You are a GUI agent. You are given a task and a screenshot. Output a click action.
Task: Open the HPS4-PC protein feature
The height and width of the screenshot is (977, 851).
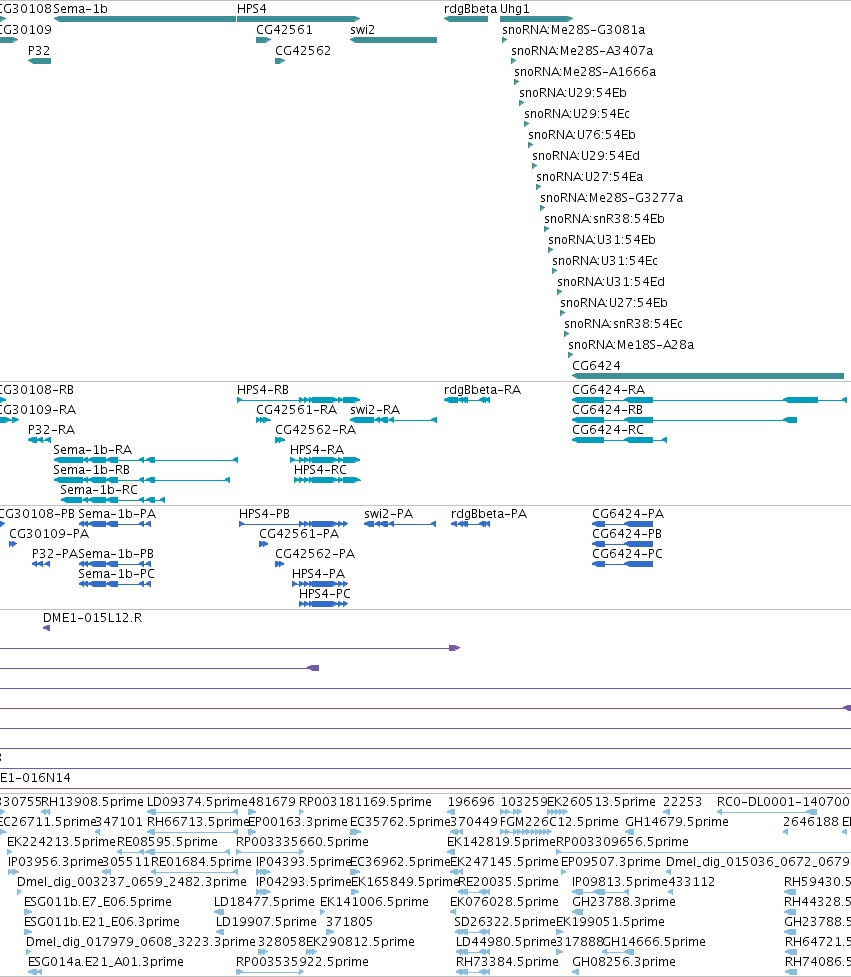click(x=323, y=604)
